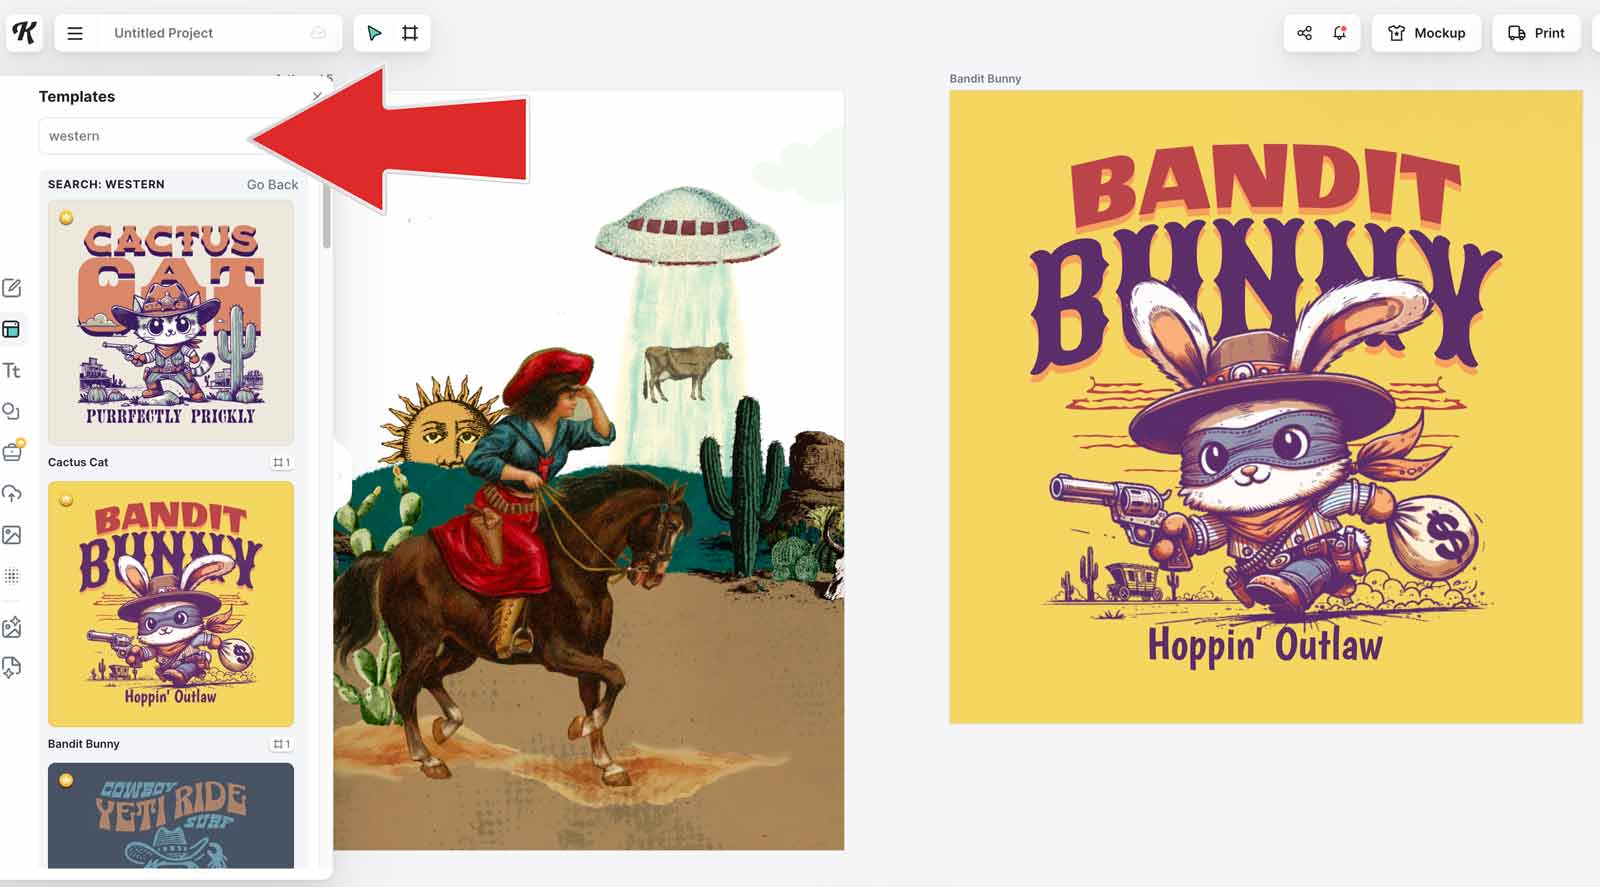Check the notifications bell

(x=1340, y=33)
